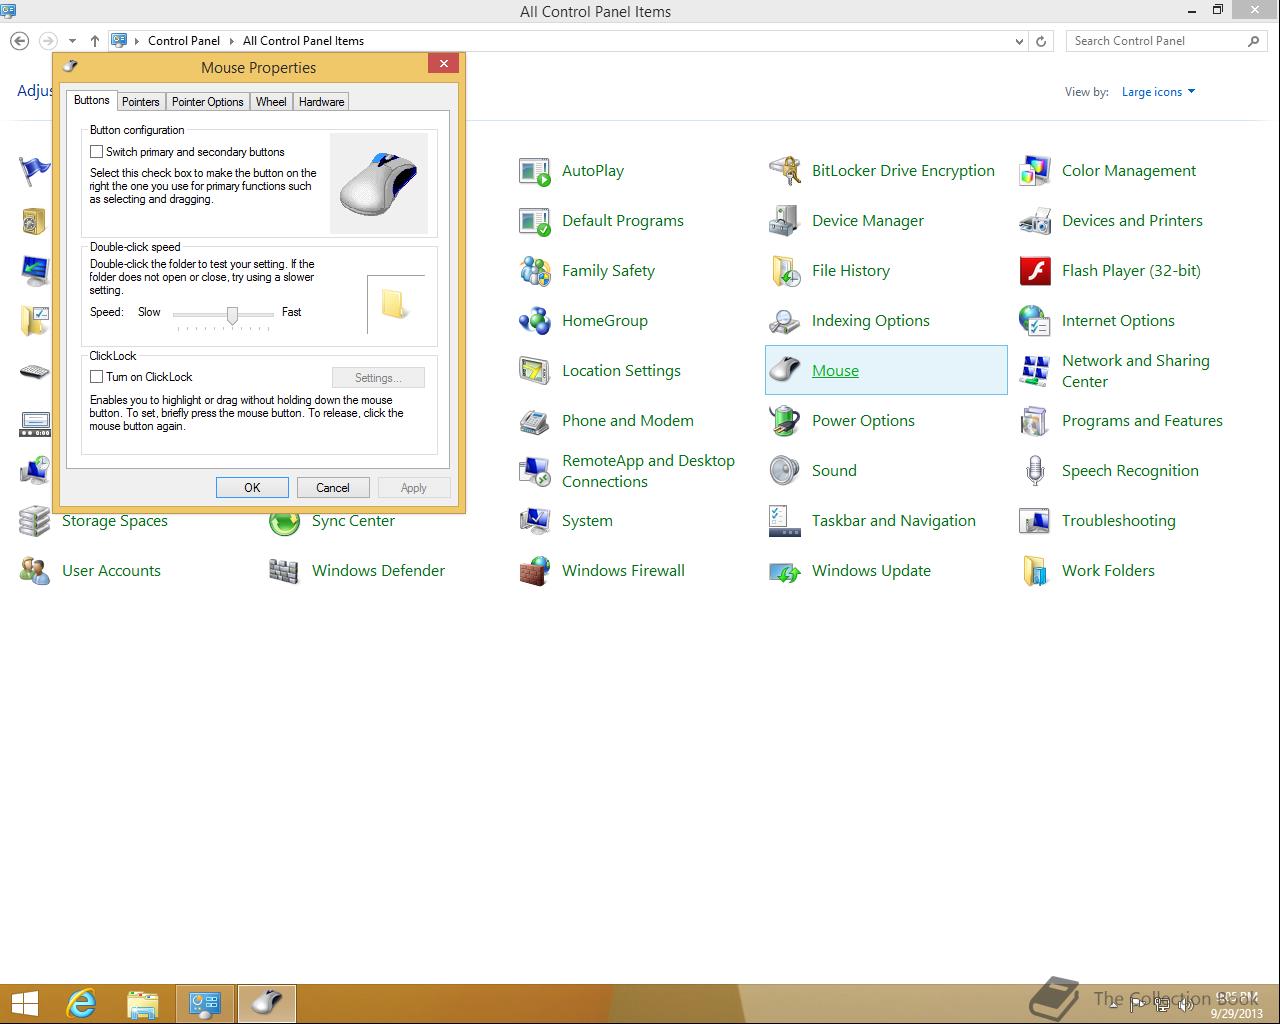Screen dimensions: 1280x1024
Task: Open the Windows Firewall icon
Action: pyautogui.click(x=535, y=571)
